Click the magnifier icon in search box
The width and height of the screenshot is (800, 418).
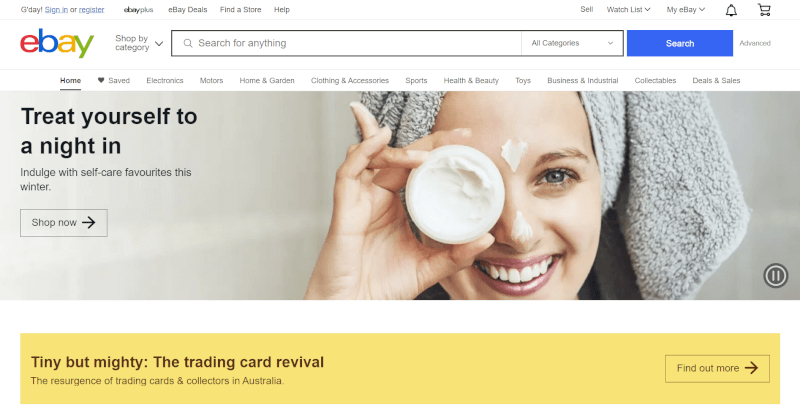tap(188, 43)
